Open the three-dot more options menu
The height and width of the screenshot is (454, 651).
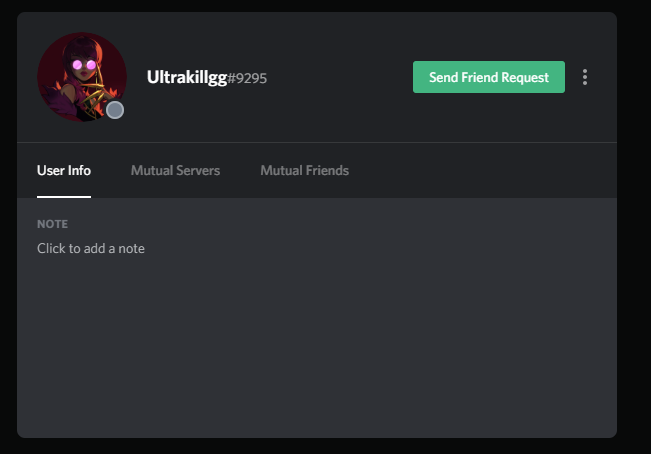point(585,77)
